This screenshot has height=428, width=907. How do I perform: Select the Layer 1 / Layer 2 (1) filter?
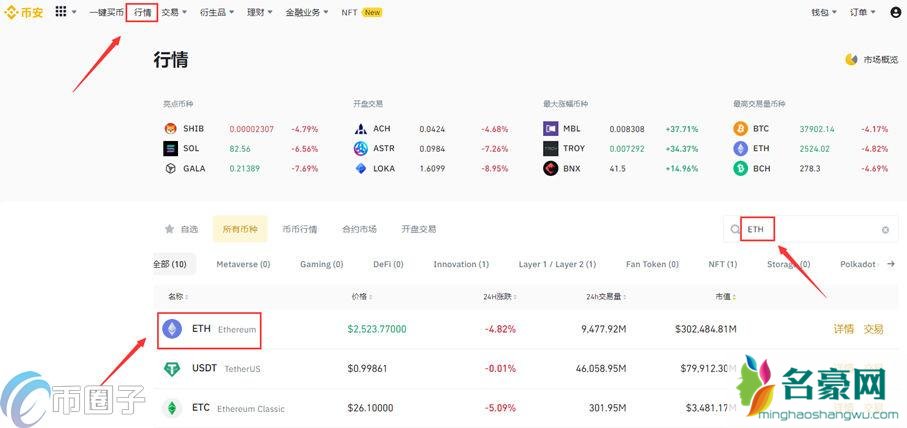click(x=557, y=264)
